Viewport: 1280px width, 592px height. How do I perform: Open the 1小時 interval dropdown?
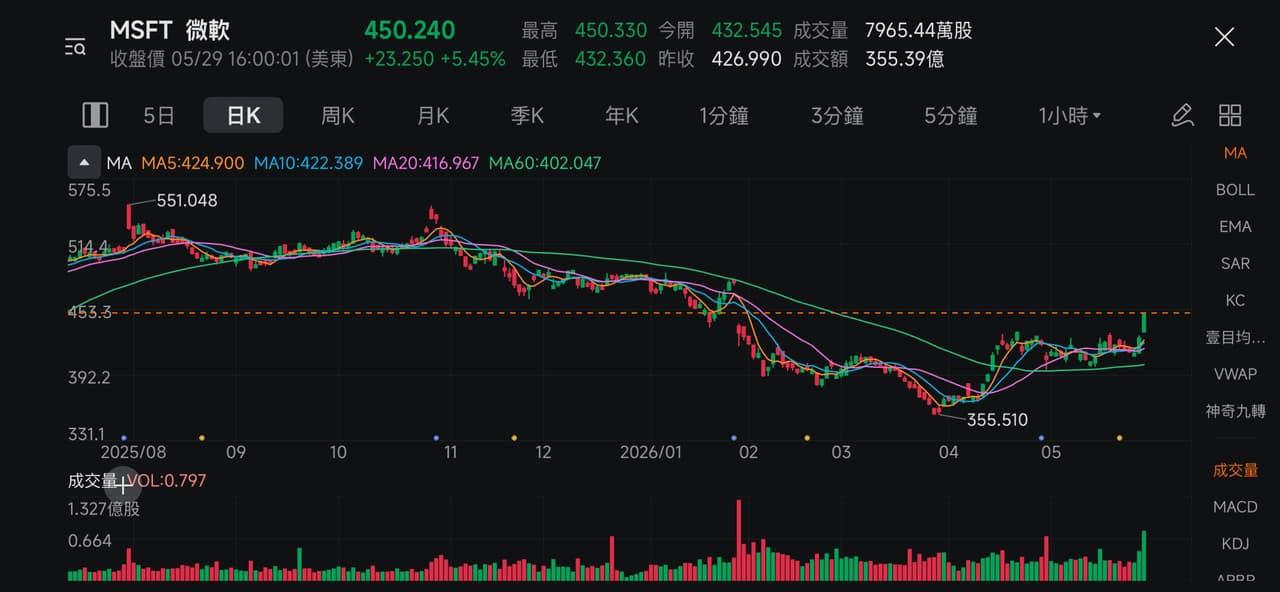[1069, 116]
